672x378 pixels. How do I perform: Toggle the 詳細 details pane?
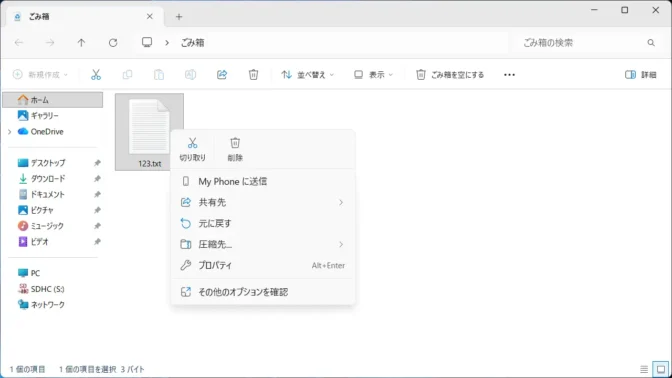641,75
